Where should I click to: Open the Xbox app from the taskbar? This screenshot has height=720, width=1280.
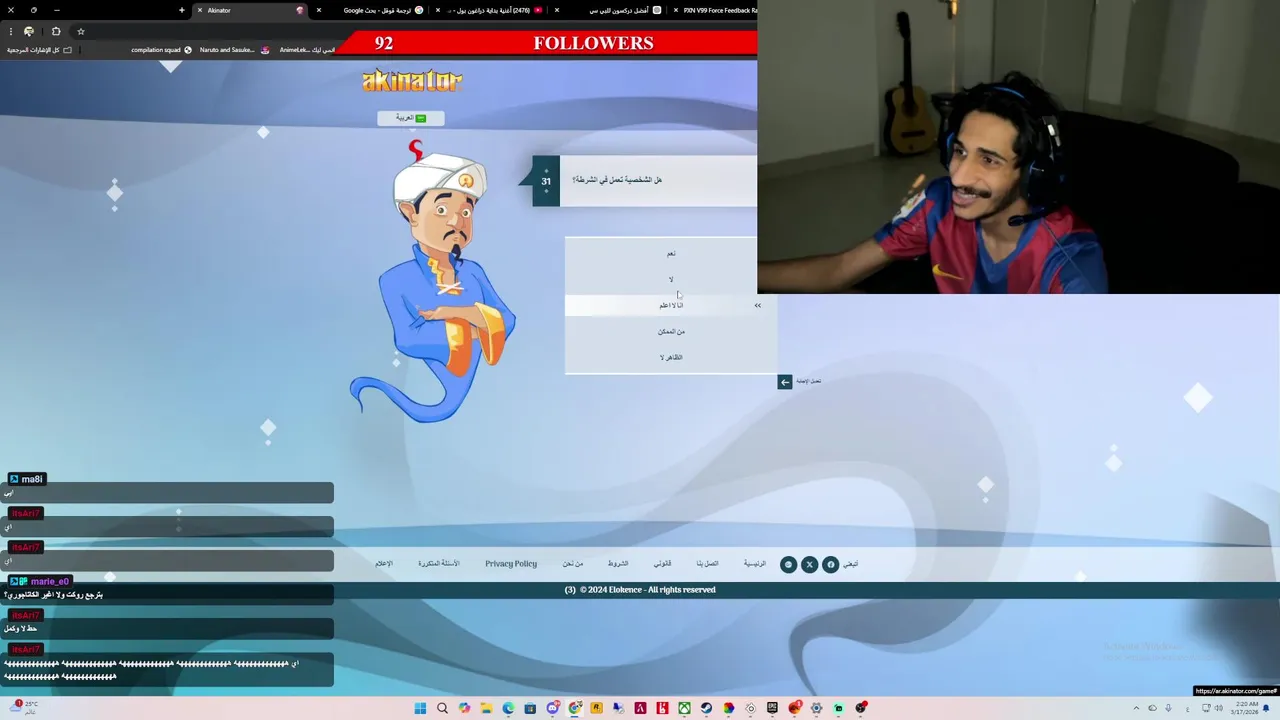click(x=684, y=708)
